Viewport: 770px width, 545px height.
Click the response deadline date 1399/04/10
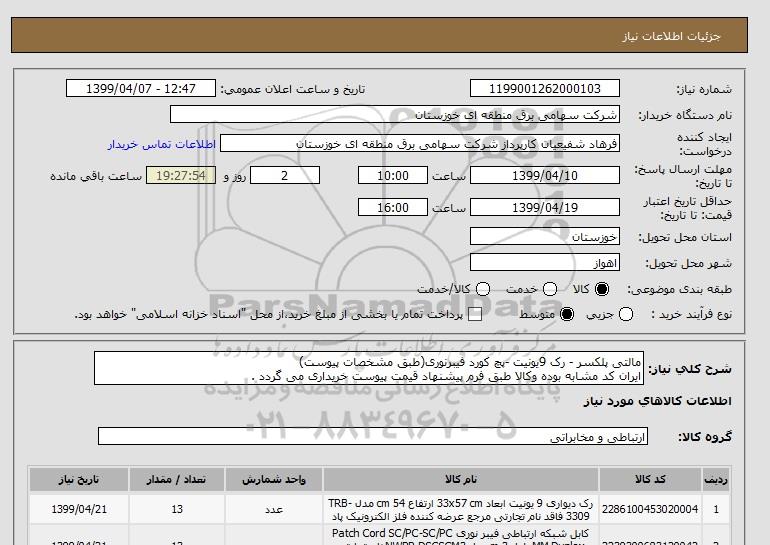tap(545, 175)
